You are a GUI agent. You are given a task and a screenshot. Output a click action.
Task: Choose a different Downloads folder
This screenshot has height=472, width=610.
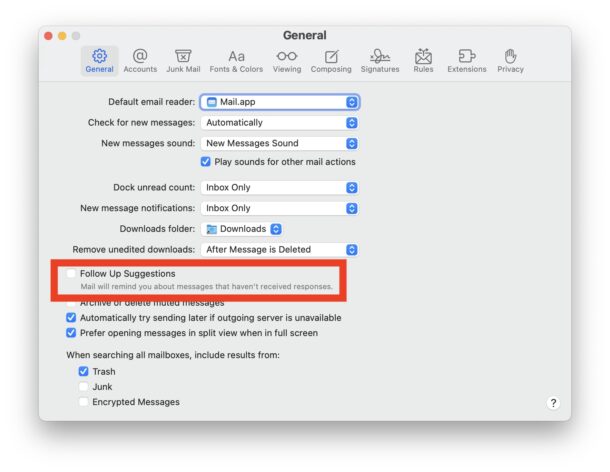(243, 229)
